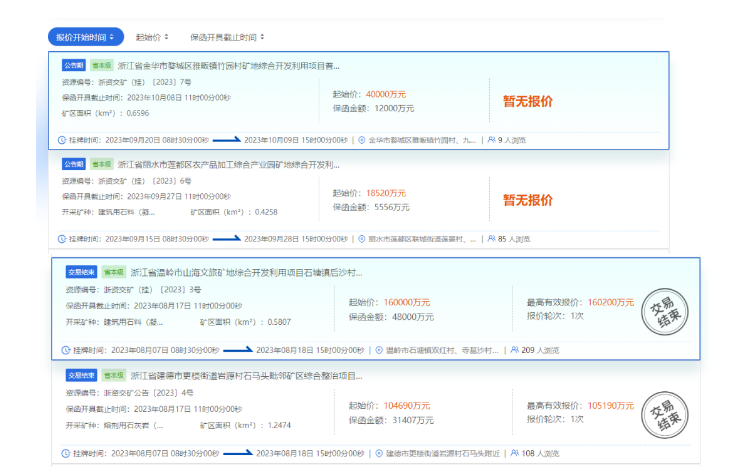
Task: Click viewers icon beside 209 人浏览
Action: (514, 350)
